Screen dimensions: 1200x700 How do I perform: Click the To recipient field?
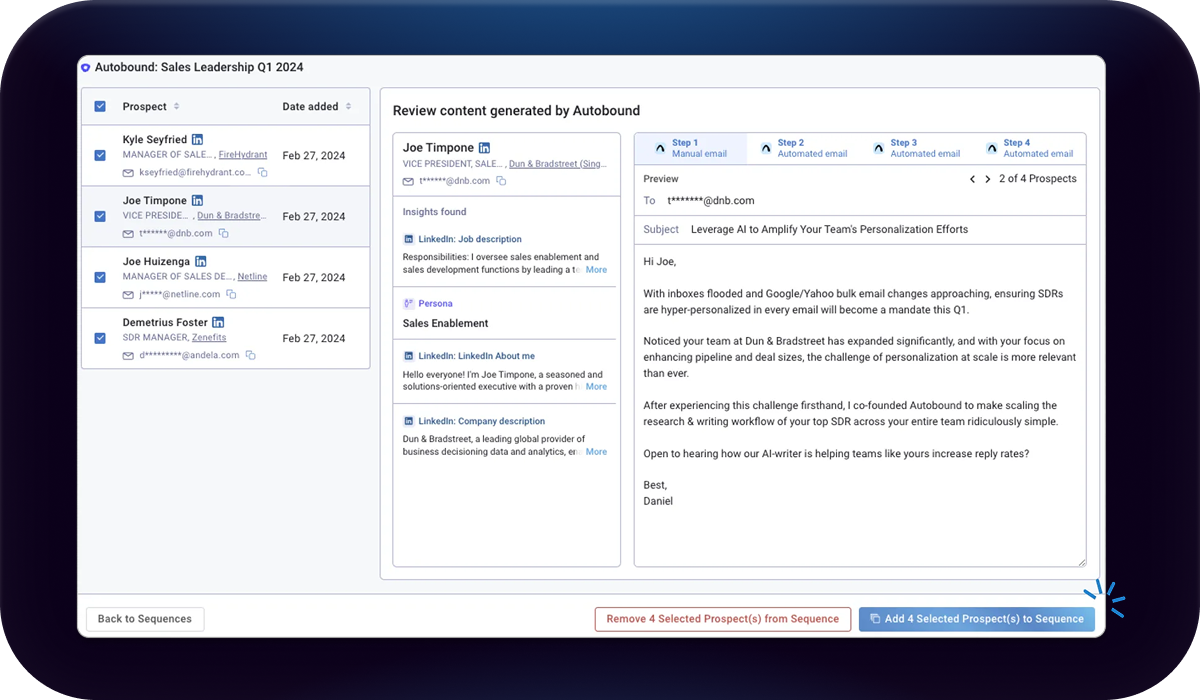click(860, 201)
